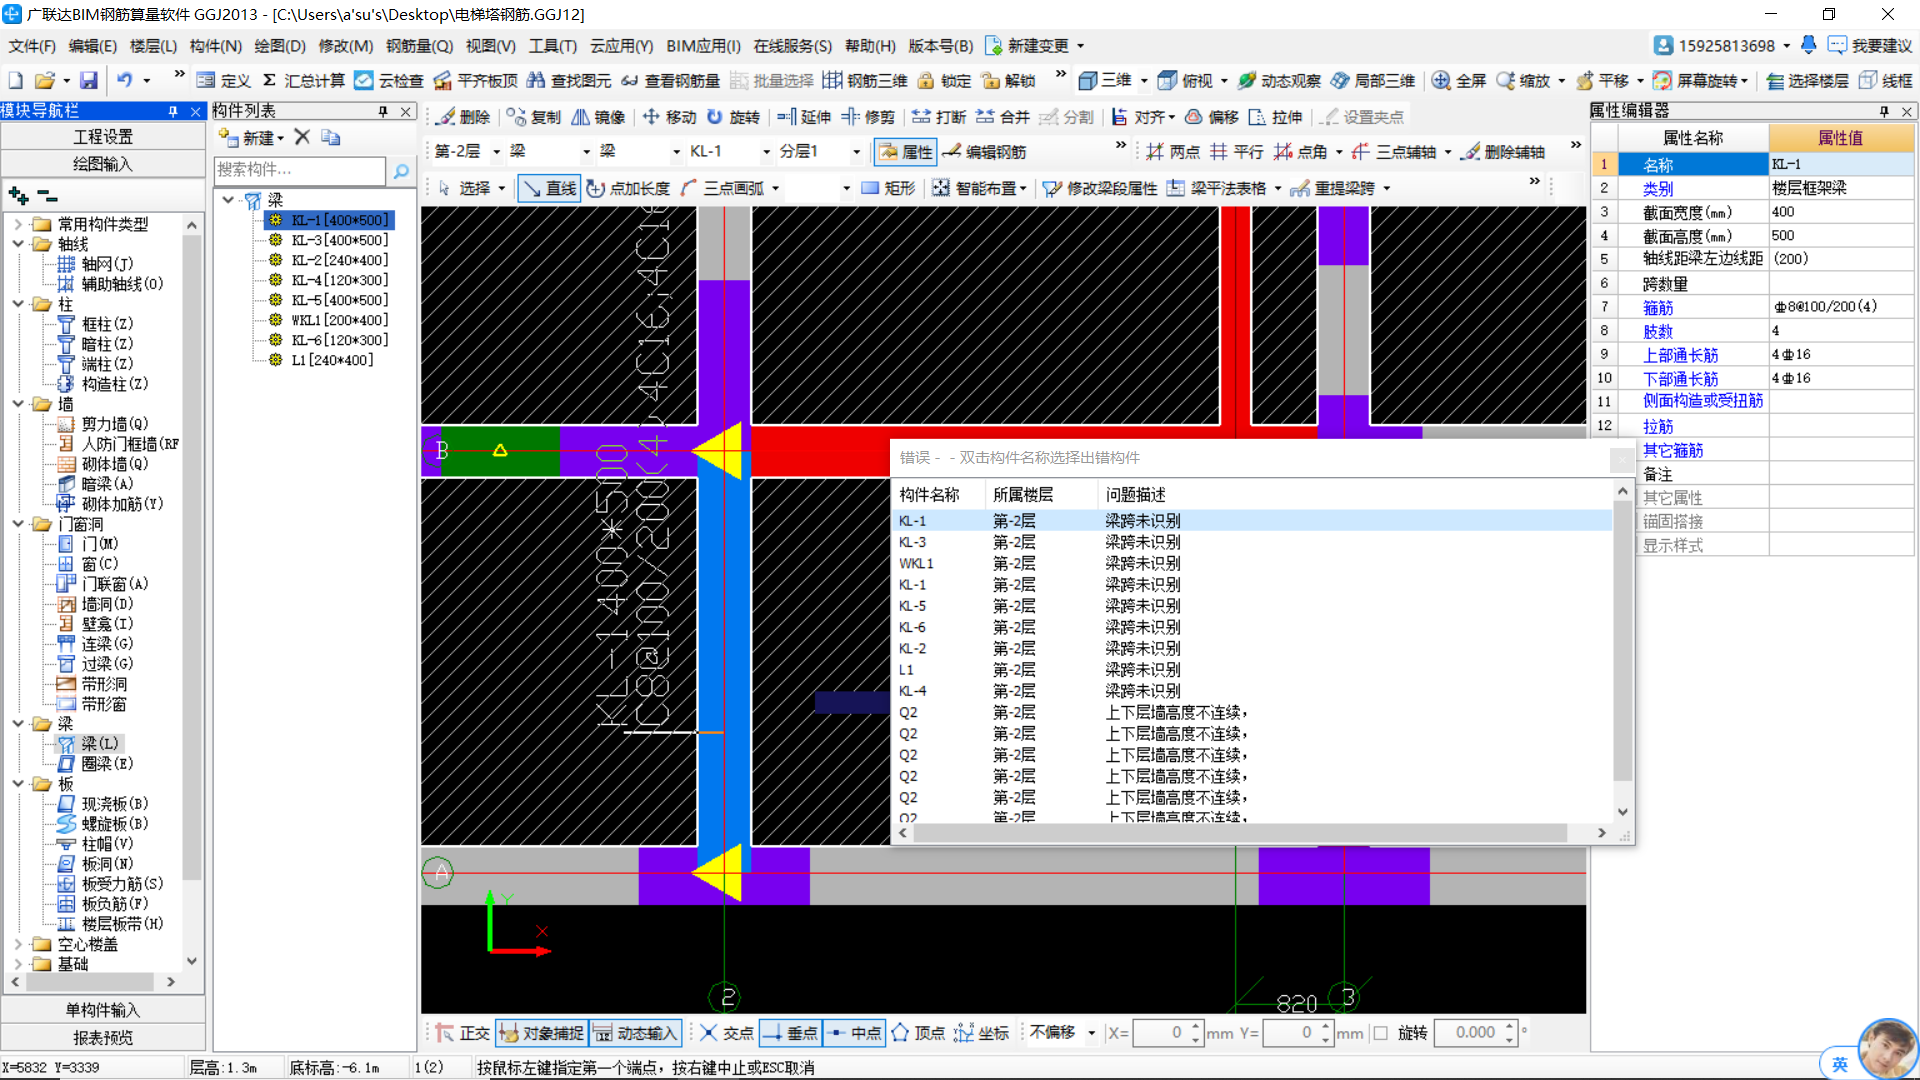The width and height of the screenshot is (1920, 1080).
Task: Open the 钢筋量(Q) menu
Action: click(419, 46)
